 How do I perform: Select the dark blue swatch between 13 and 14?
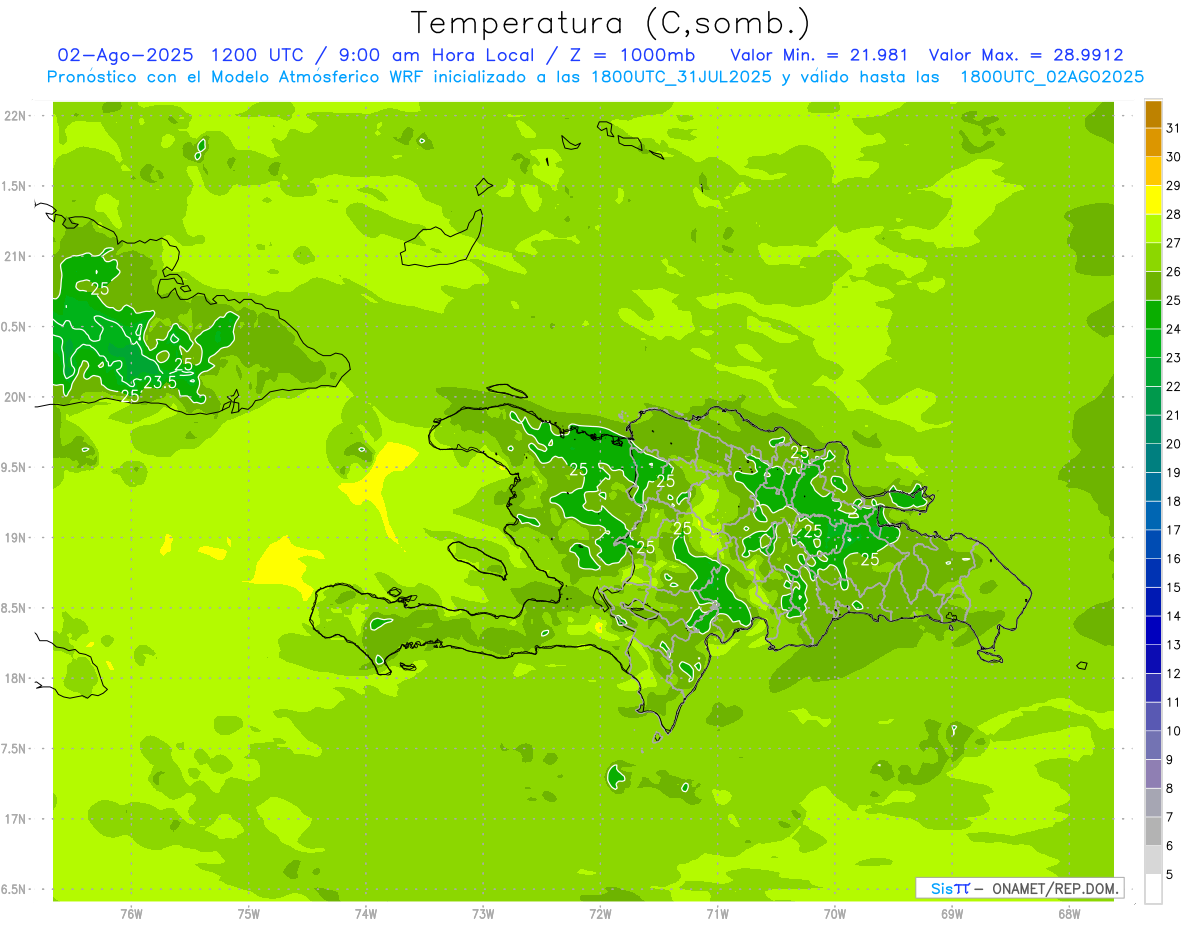click(x=1153, y=631)
